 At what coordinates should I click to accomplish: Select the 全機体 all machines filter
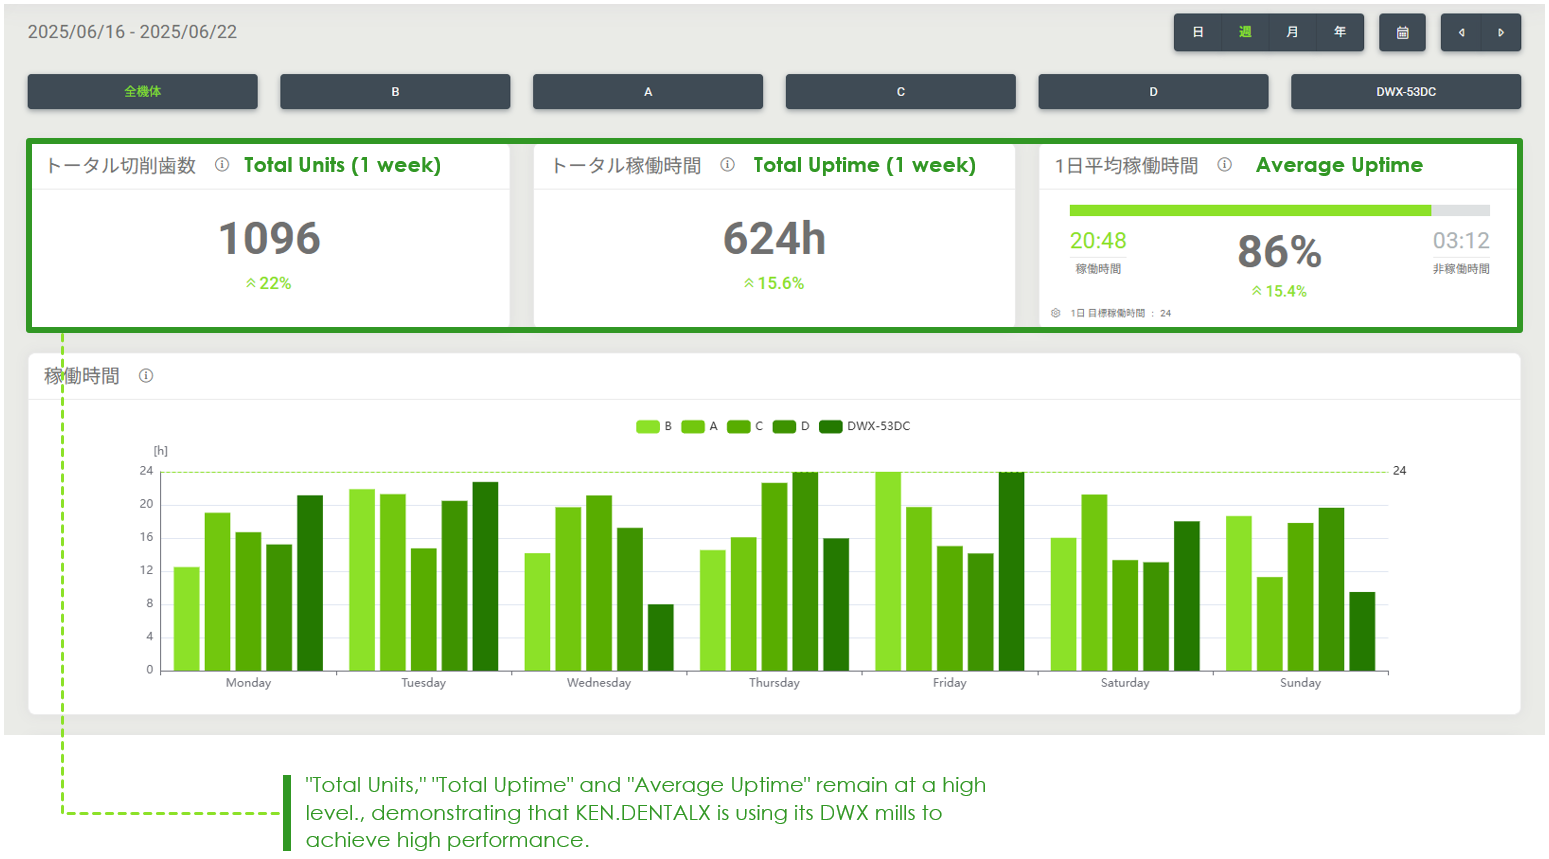pyautogui.click(x=142, y=91)
